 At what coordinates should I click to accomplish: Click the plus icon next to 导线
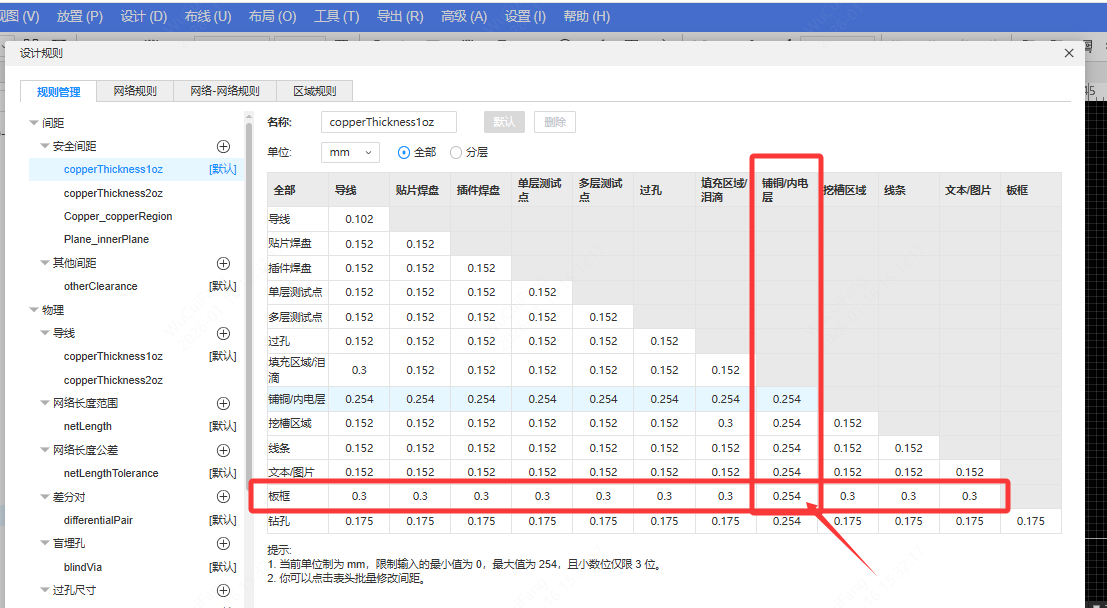click(224, 333)
